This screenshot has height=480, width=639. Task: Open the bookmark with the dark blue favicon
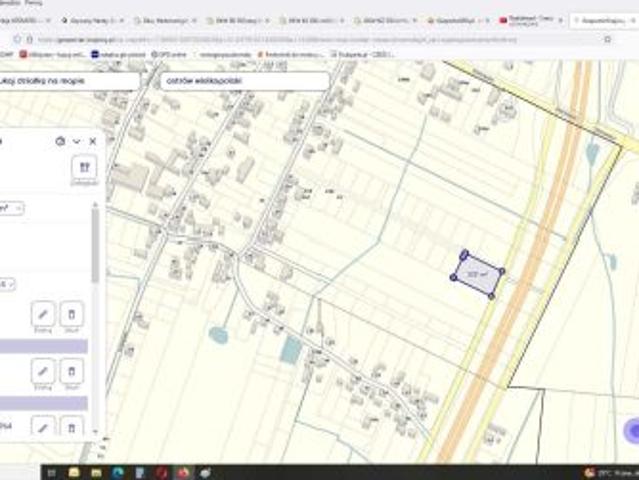click(x=118, y=54)
